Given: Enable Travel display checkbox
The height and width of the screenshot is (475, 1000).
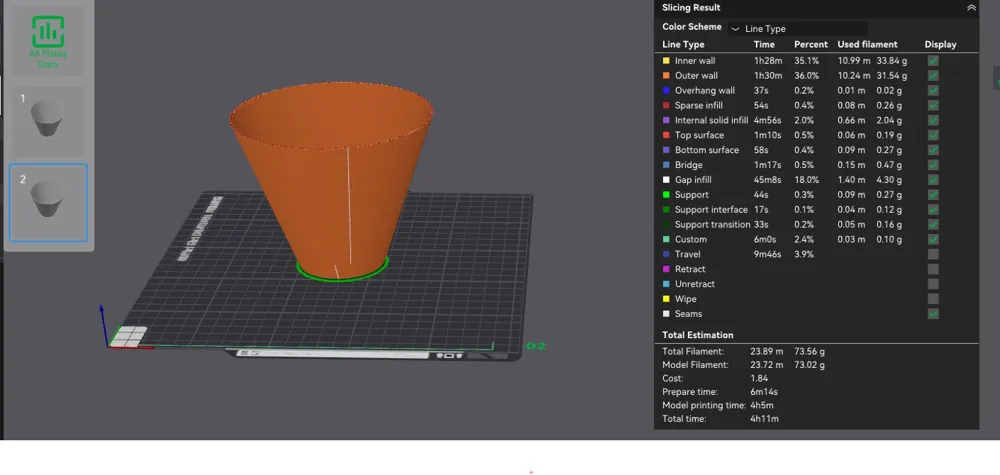Looking at the screenshot, I should [933, 254].
